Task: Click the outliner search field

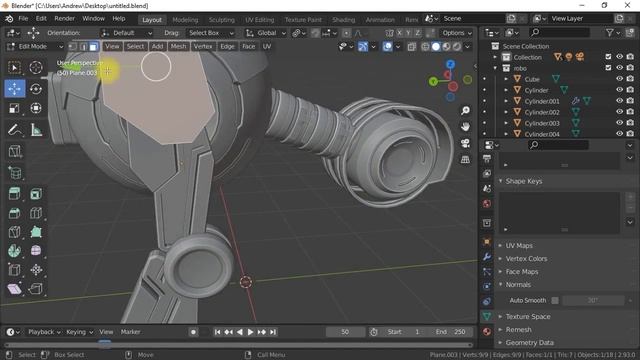Action: [x=560, y=32]
